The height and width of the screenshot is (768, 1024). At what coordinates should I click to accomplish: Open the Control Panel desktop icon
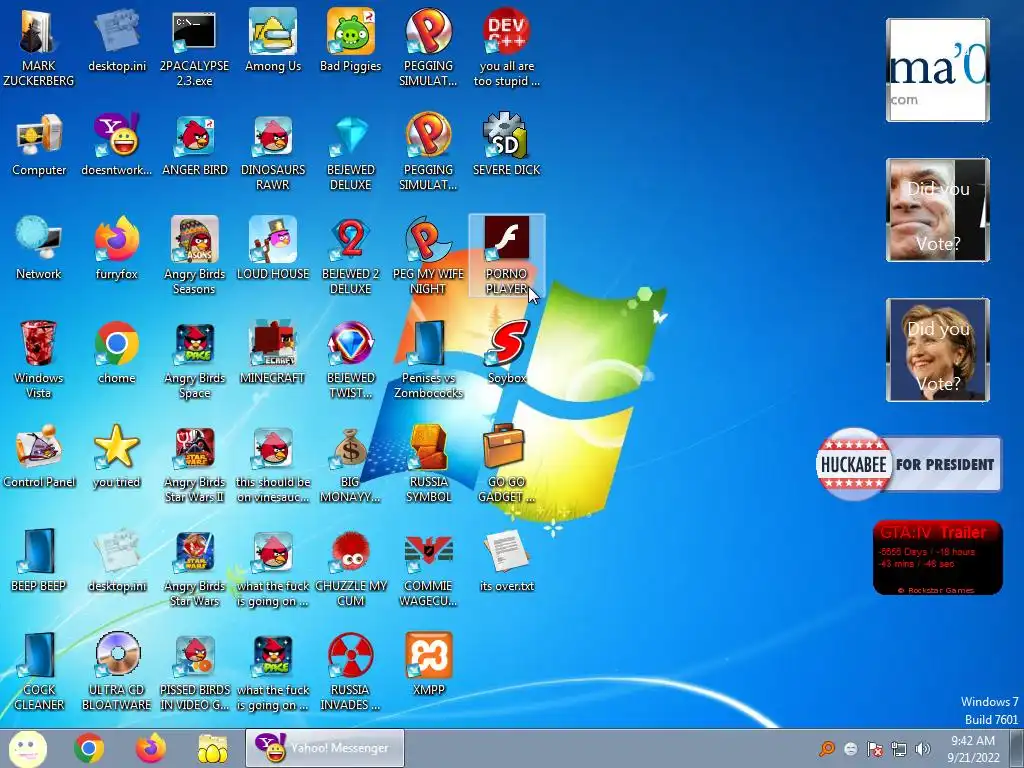tap(39, 456)
